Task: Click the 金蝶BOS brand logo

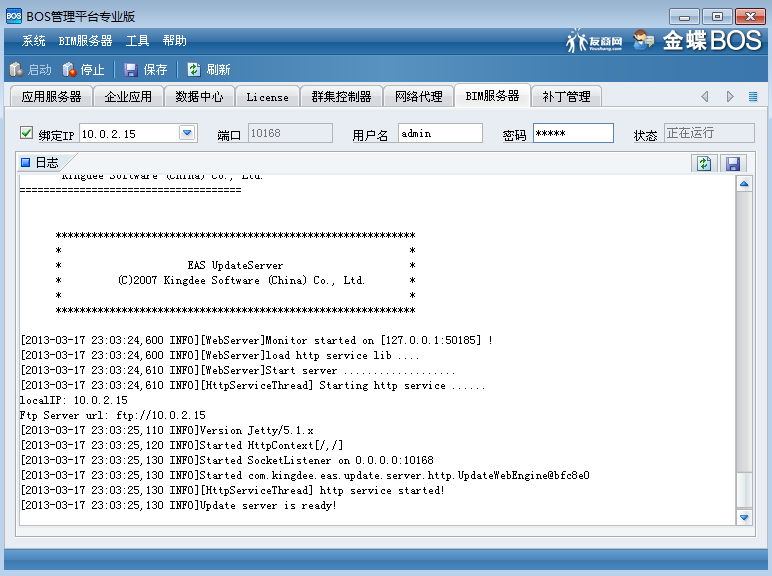Action: click(x=712, y=40)
